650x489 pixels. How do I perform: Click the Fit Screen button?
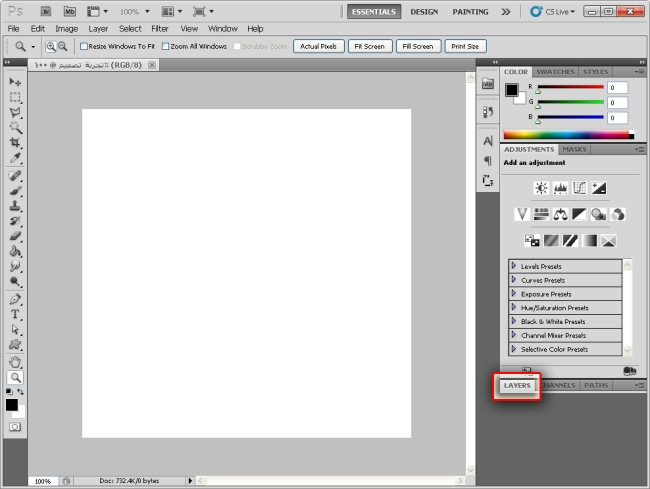click(x=367, y=46)
